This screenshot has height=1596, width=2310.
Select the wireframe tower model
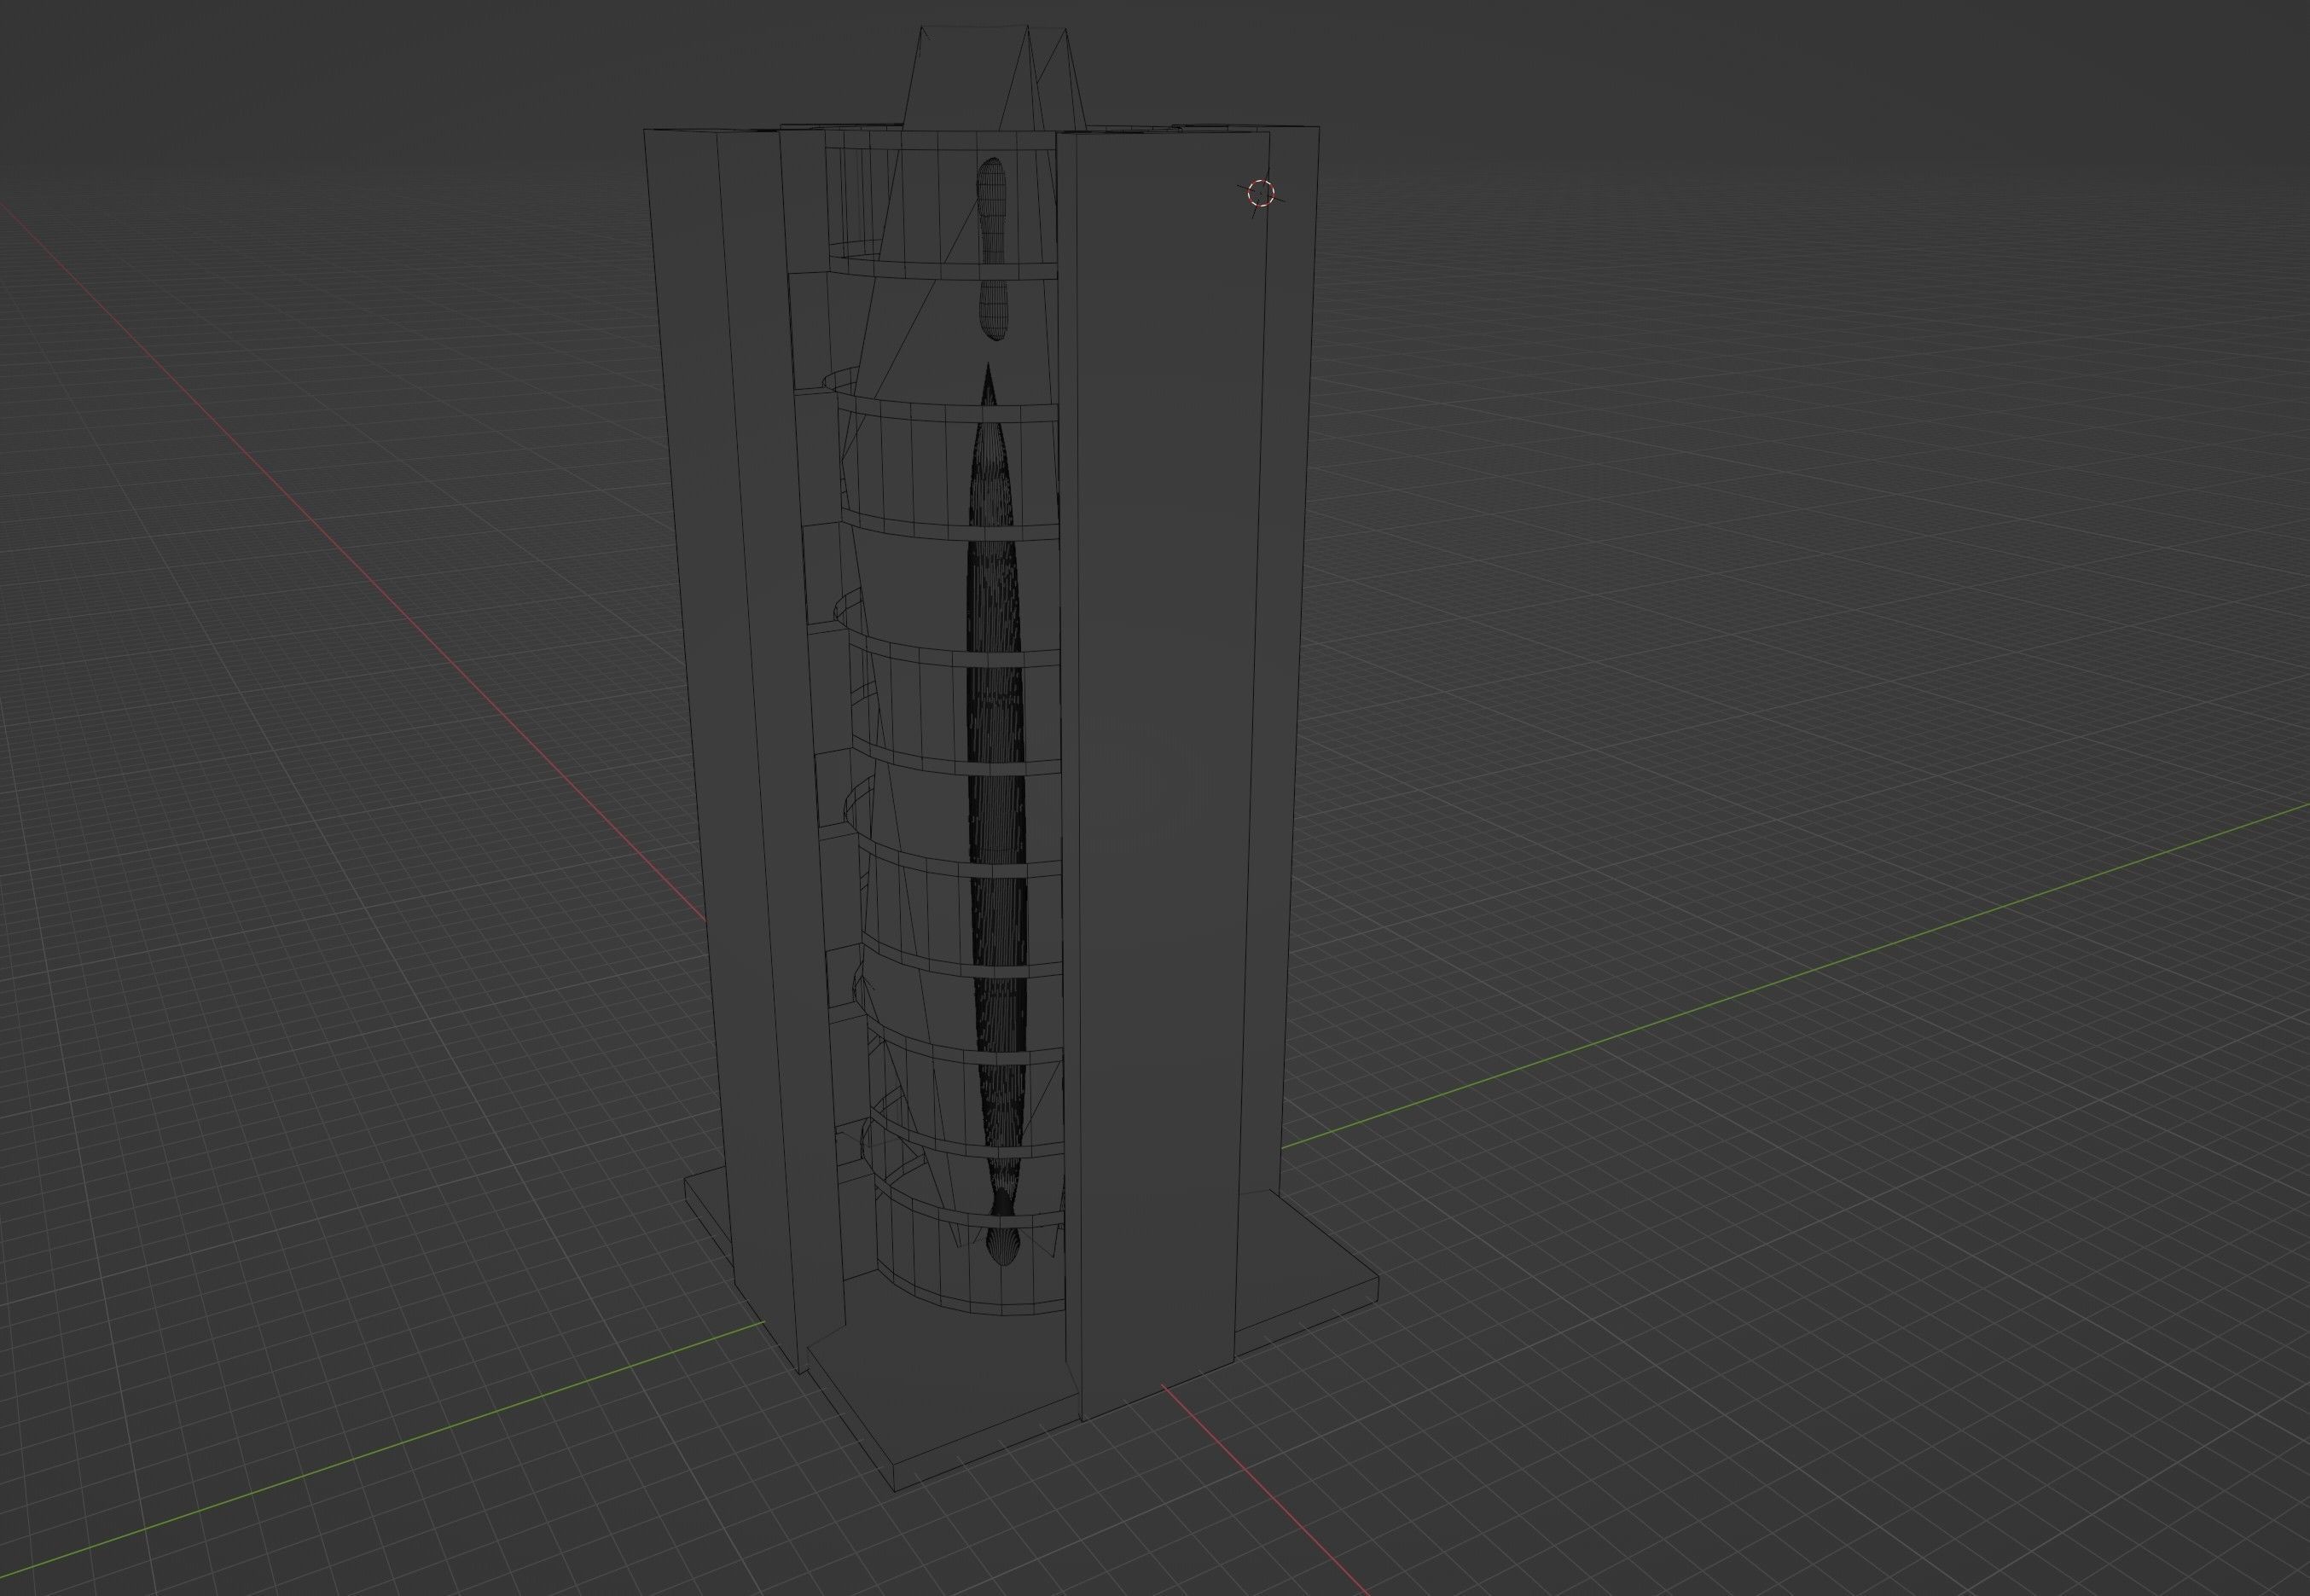pyautogui.click(x=950, y=700)
